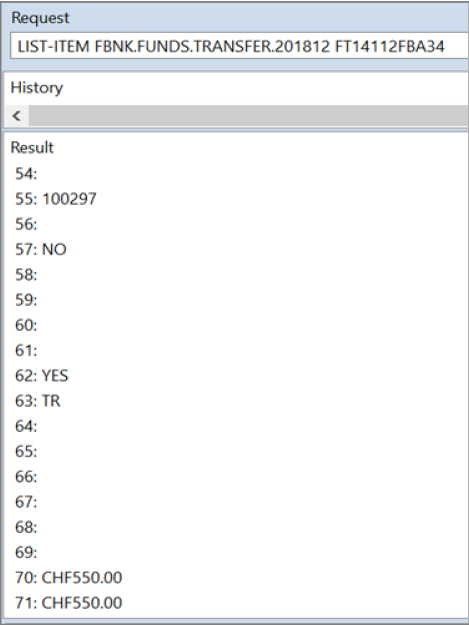This screenshot has width=469, height=625.
Task: Click the empty result line 69
Action: click(x=26, y=552)
